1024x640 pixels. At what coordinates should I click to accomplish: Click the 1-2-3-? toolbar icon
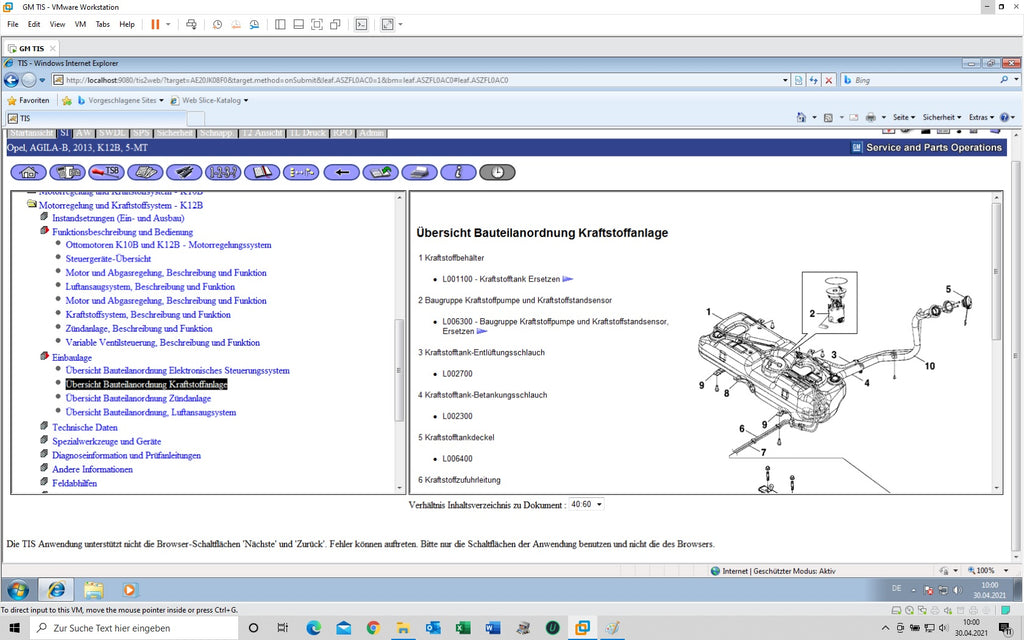pos(223,172)
